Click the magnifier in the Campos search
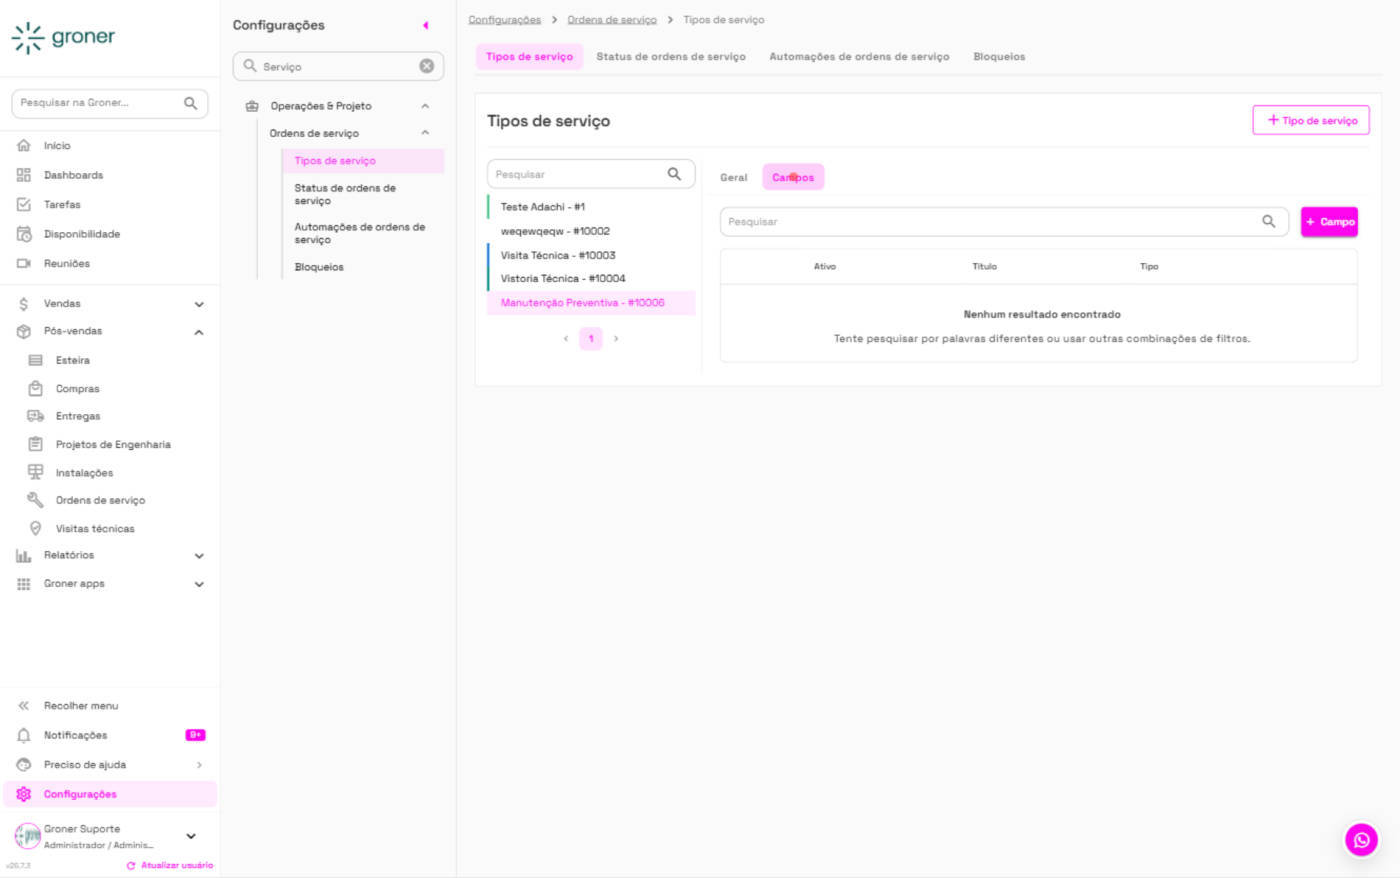 (x=1268, y=222)
